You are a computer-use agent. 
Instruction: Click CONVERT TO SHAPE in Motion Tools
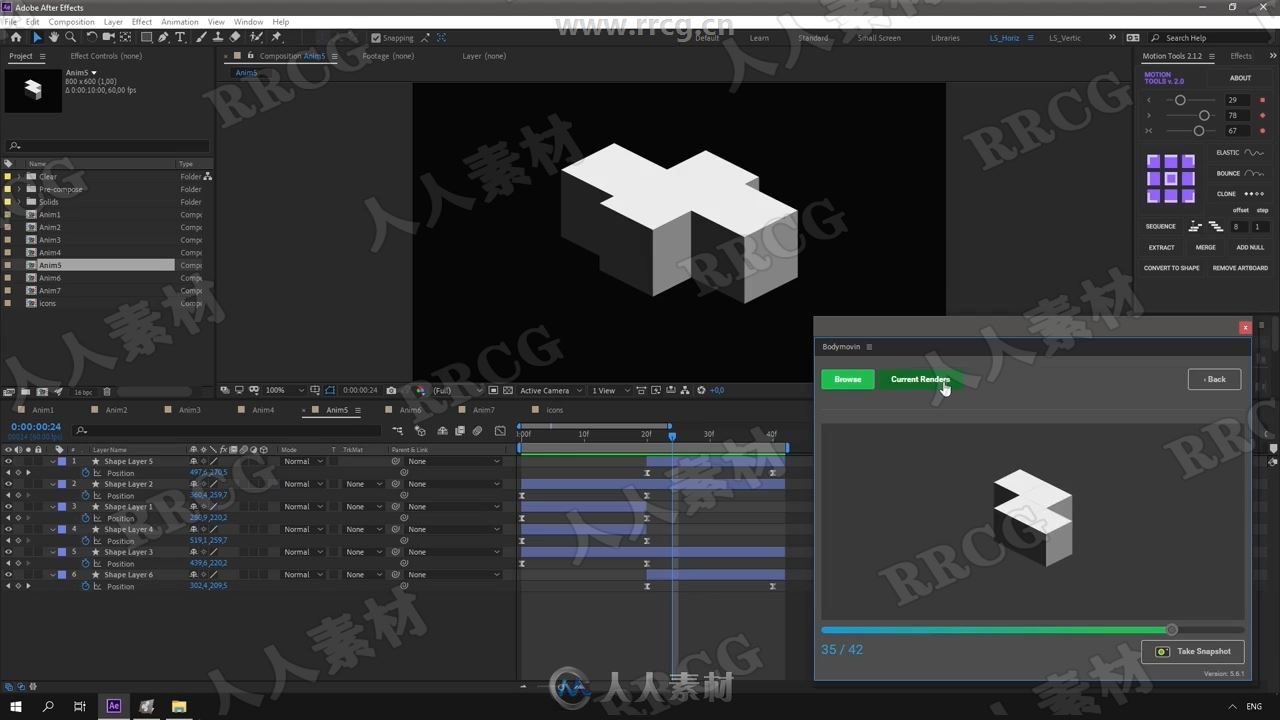pyautogui.click(x=1172, y=268)
